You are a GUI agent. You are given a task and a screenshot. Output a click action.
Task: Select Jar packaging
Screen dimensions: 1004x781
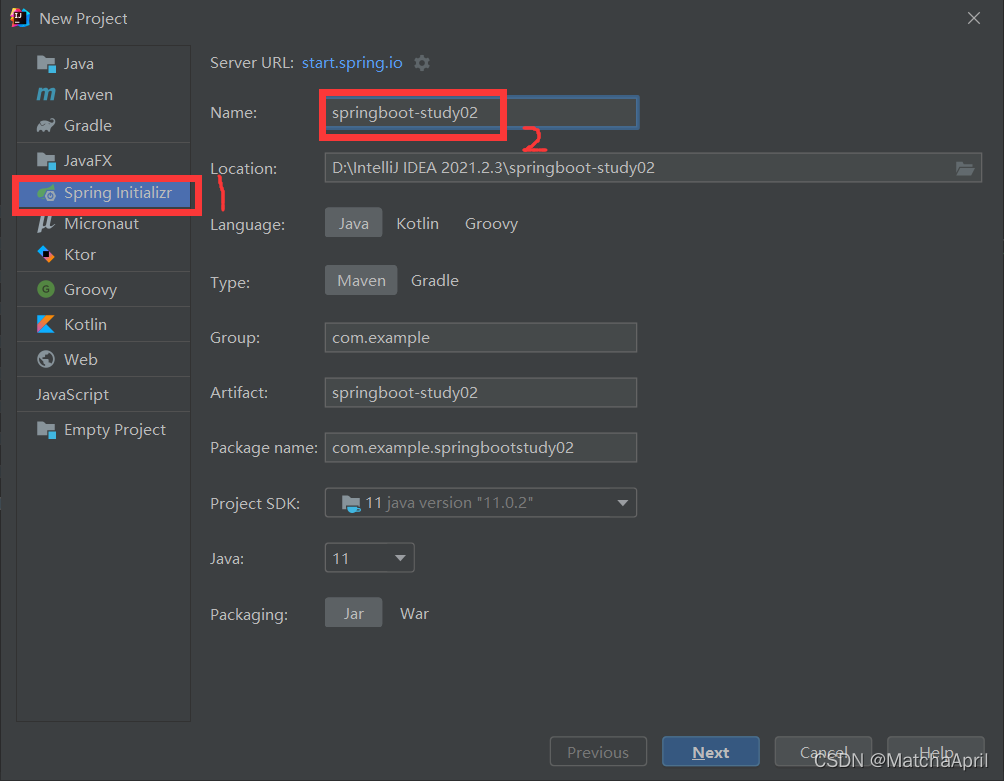353,613
